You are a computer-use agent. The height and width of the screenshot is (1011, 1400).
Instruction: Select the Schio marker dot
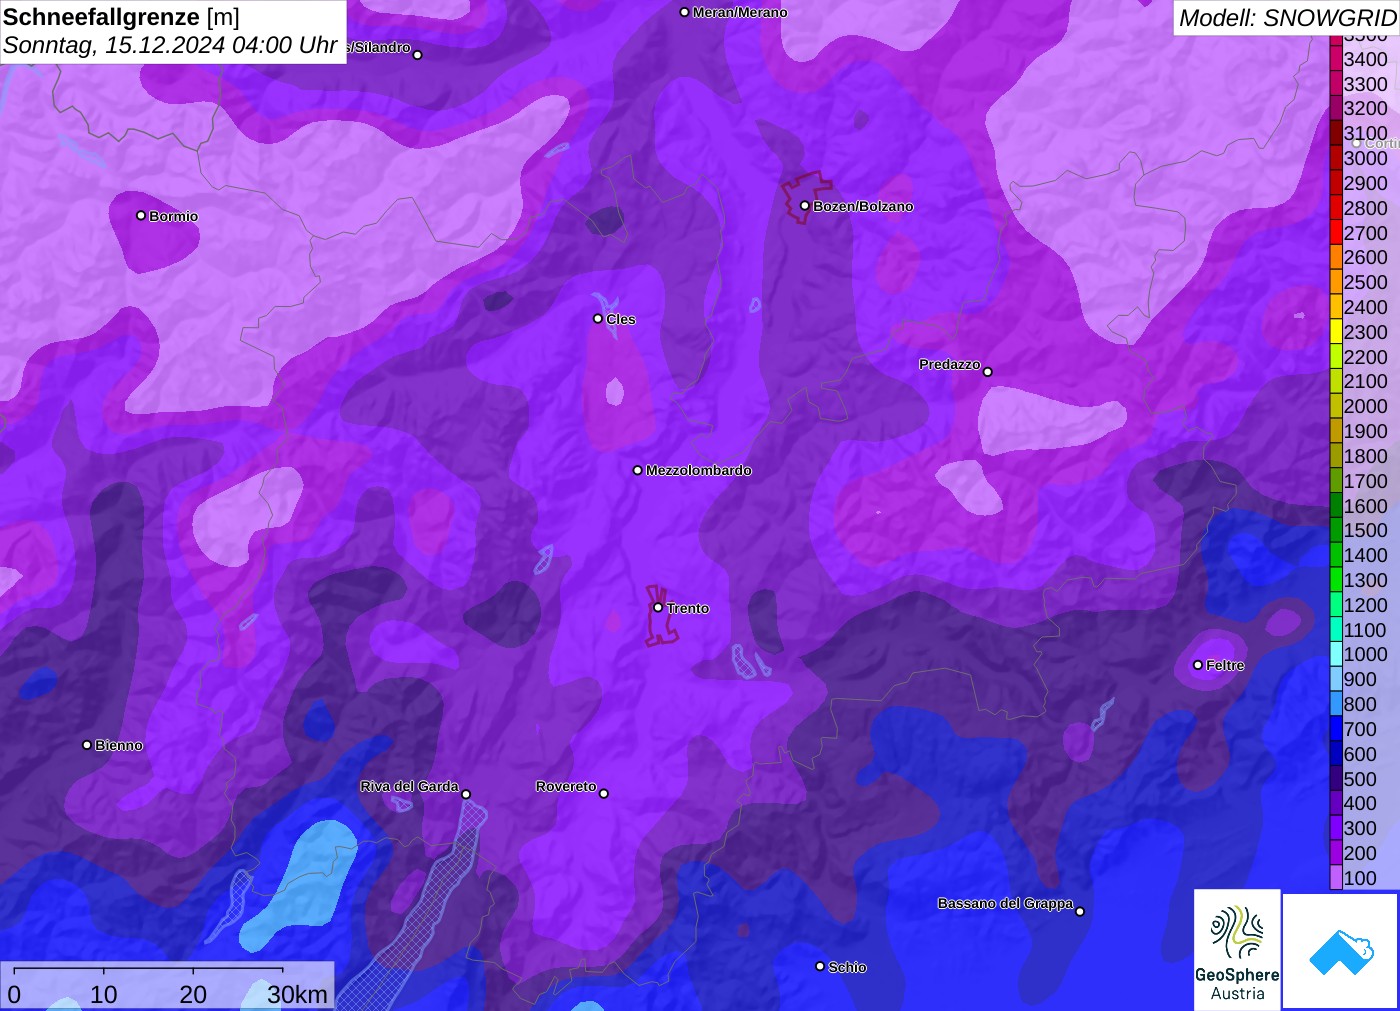point(820,967)
